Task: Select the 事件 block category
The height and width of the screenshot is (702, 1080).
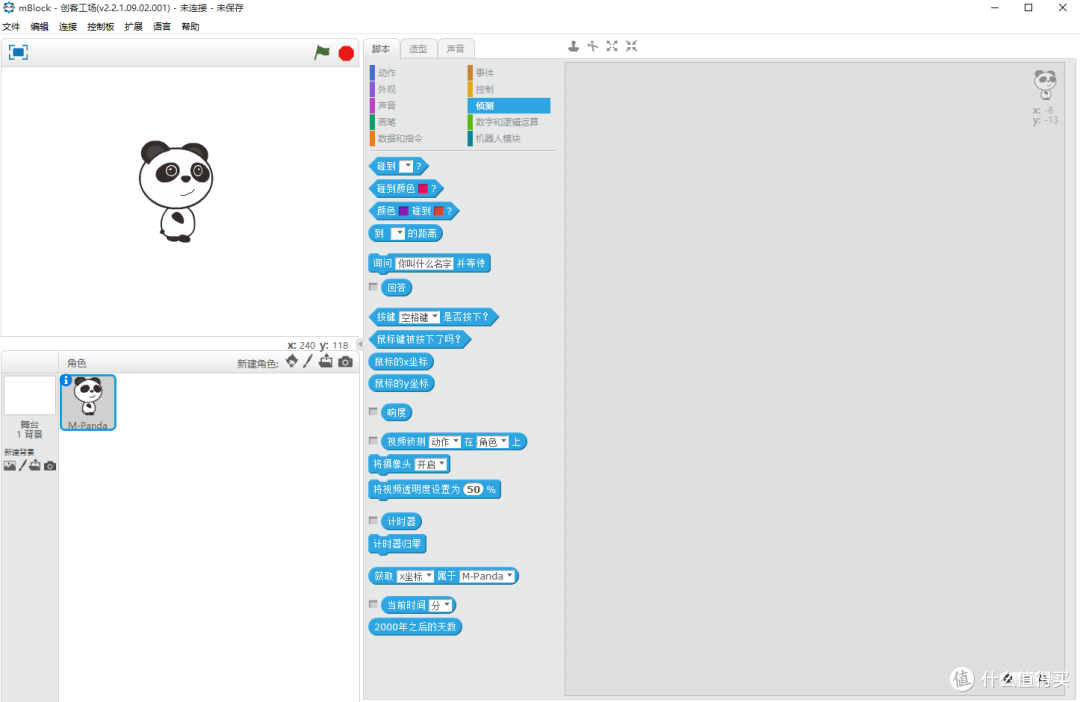Action: (x=484, y=73)
